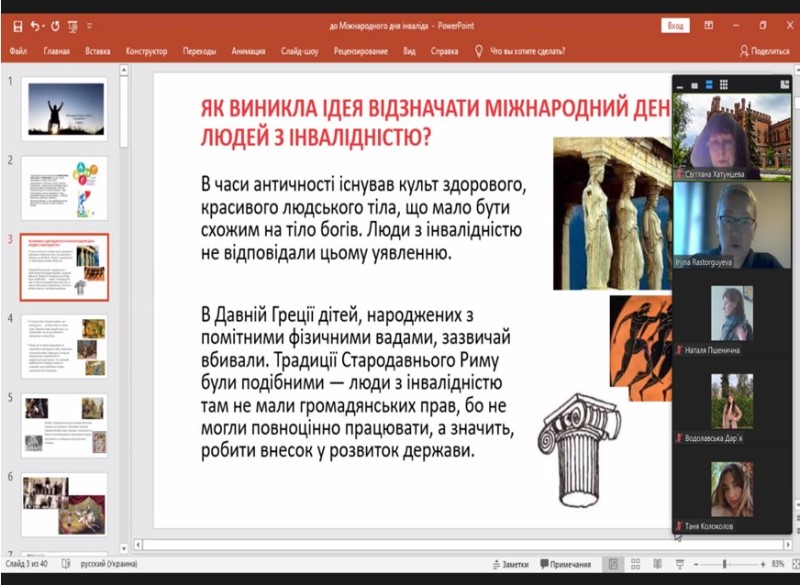Click the Greek vase runners image
Viewport: 800px width, 585px height.
click(x=641, y=348)
